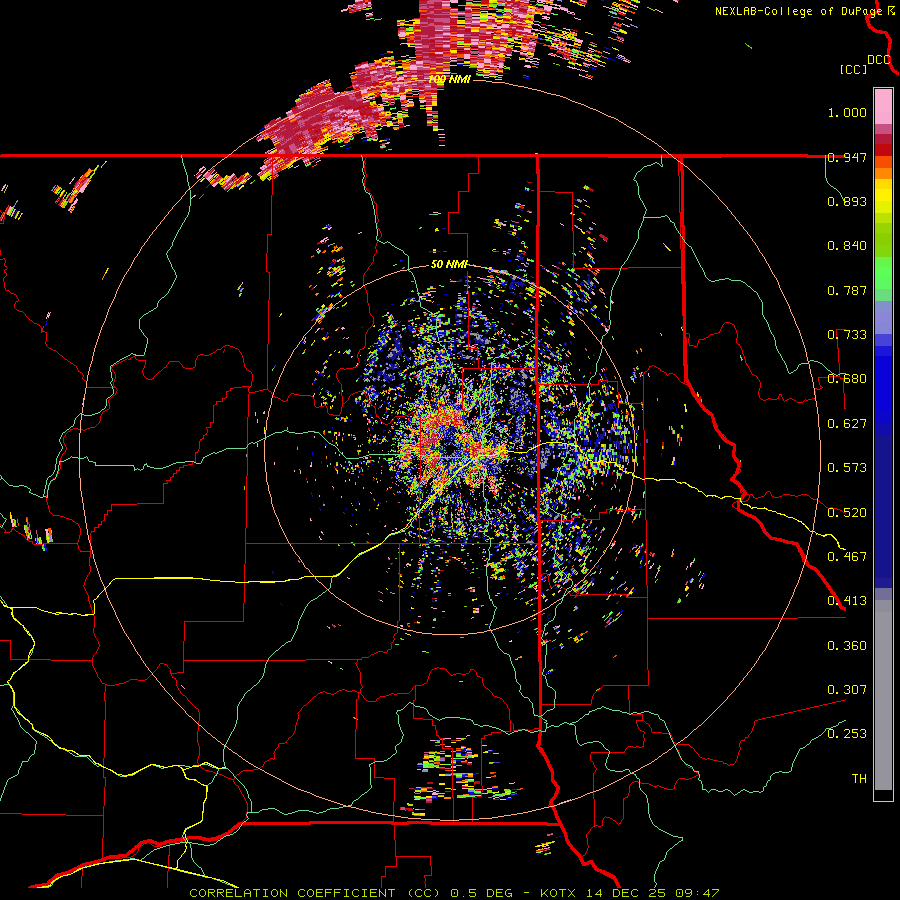Click the 100 NMI range ring label

[449, 79]
